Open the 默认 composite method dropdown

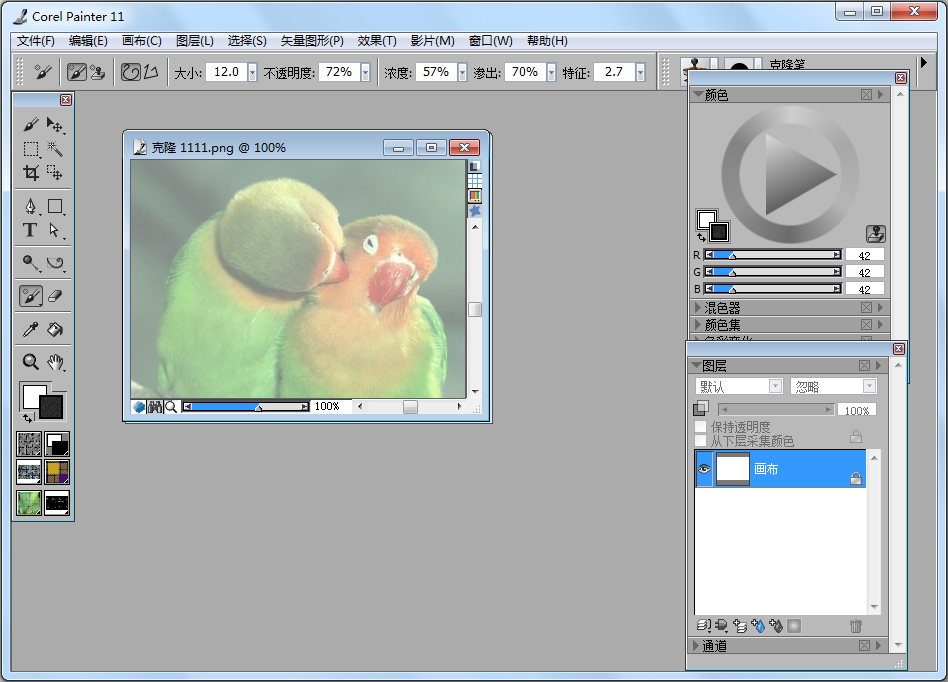click(775, 386)
